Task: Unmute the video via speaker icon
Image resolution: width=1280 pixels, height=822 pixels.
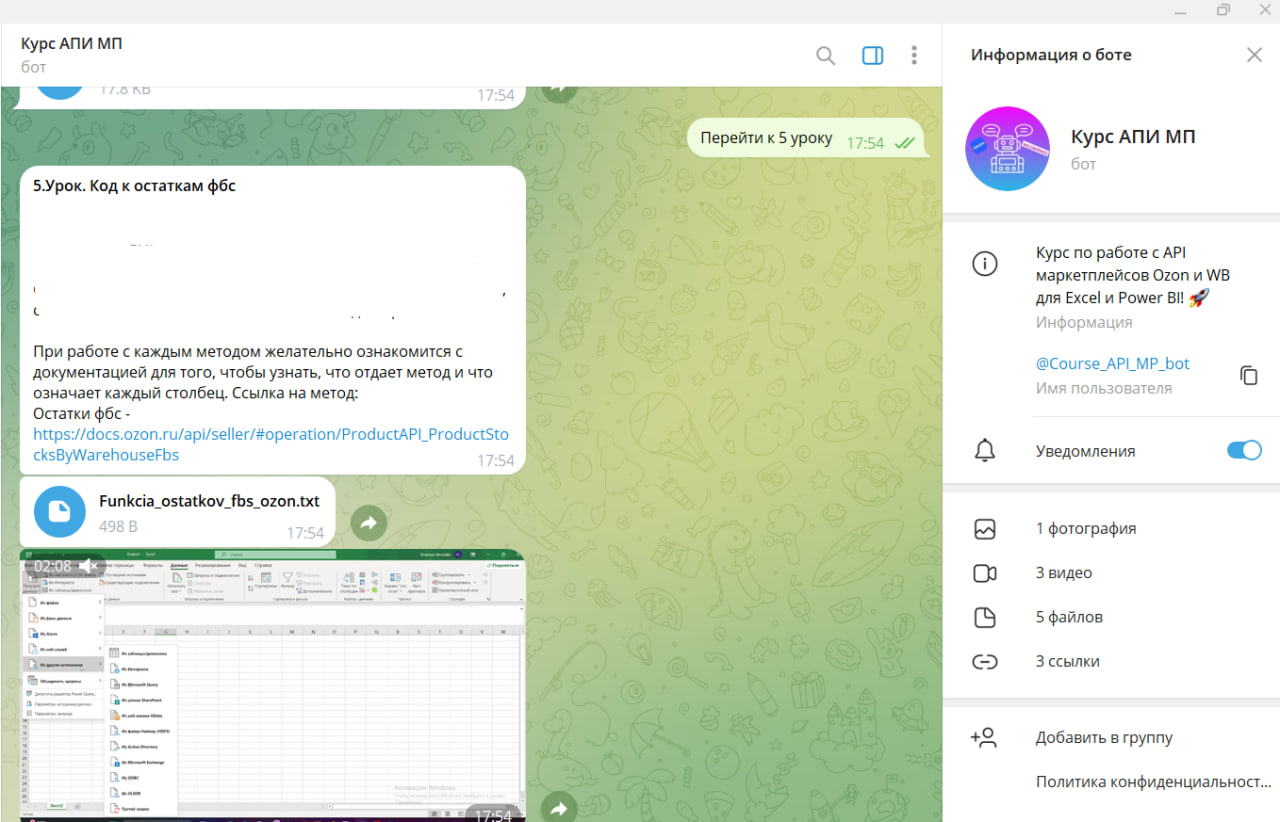Action: pos(90,566)
